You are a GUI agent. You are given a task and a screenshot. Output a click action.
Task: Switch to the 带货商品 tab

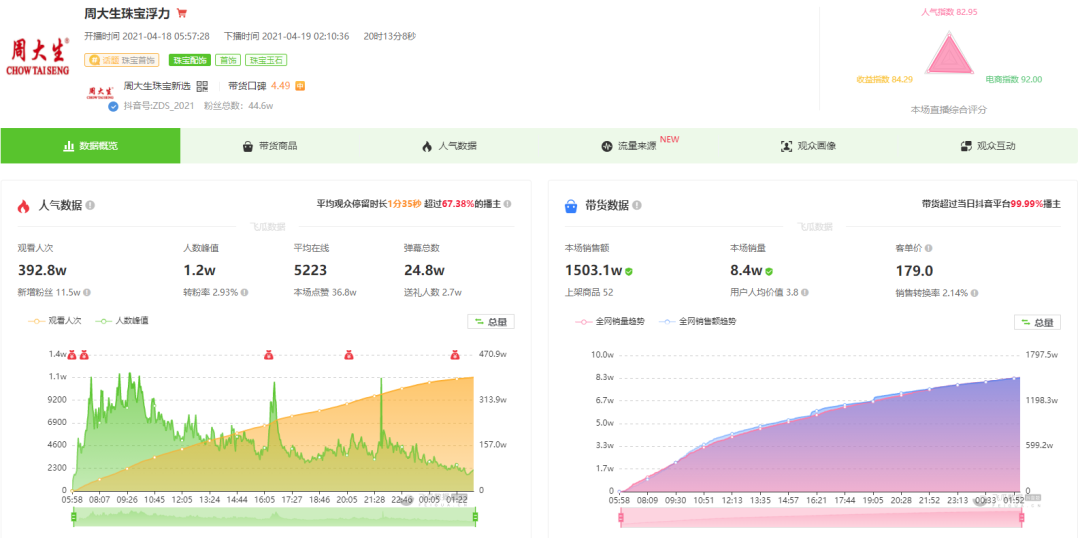click(x=270, y=146)
